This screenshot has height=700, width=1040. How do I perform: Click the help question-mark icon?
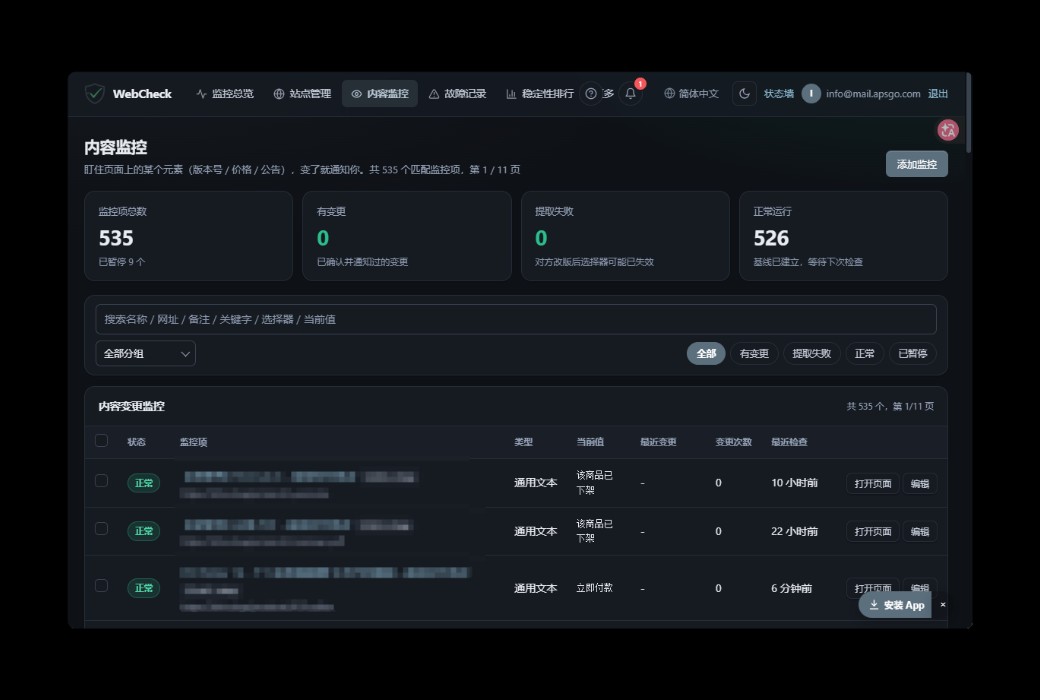[x=591, y=94]
